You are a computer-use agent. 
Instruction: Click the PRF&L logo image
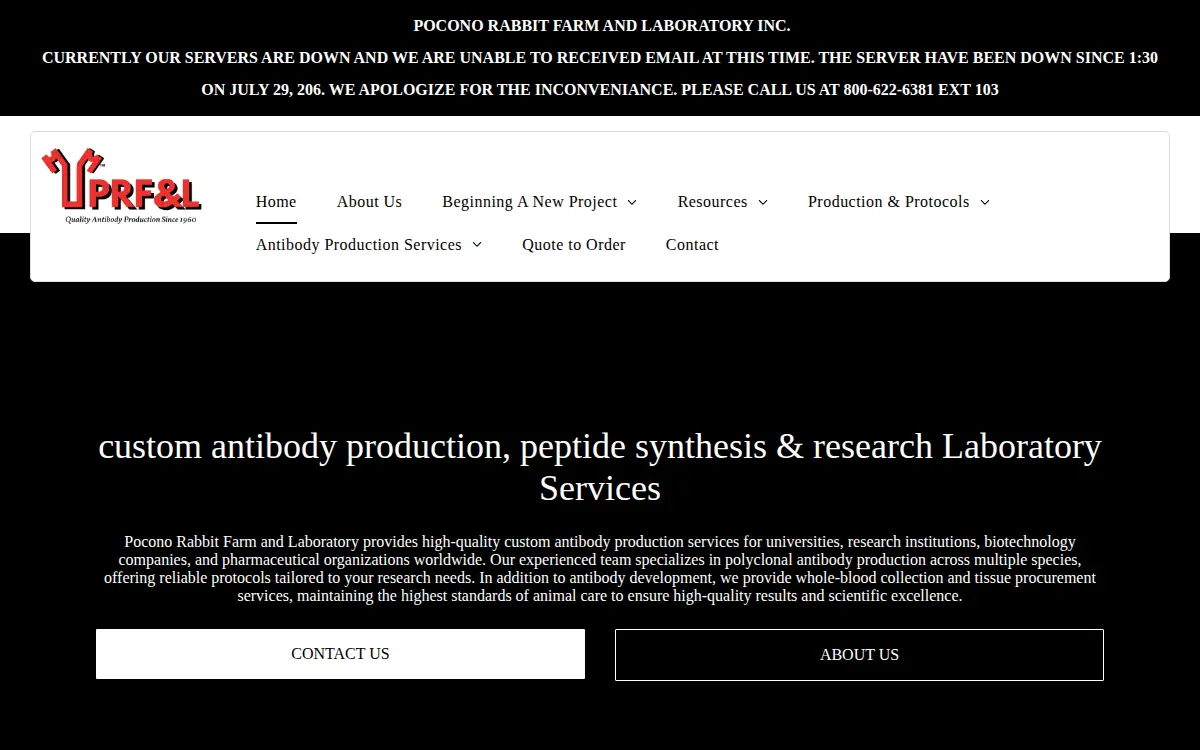click(121, 186)
